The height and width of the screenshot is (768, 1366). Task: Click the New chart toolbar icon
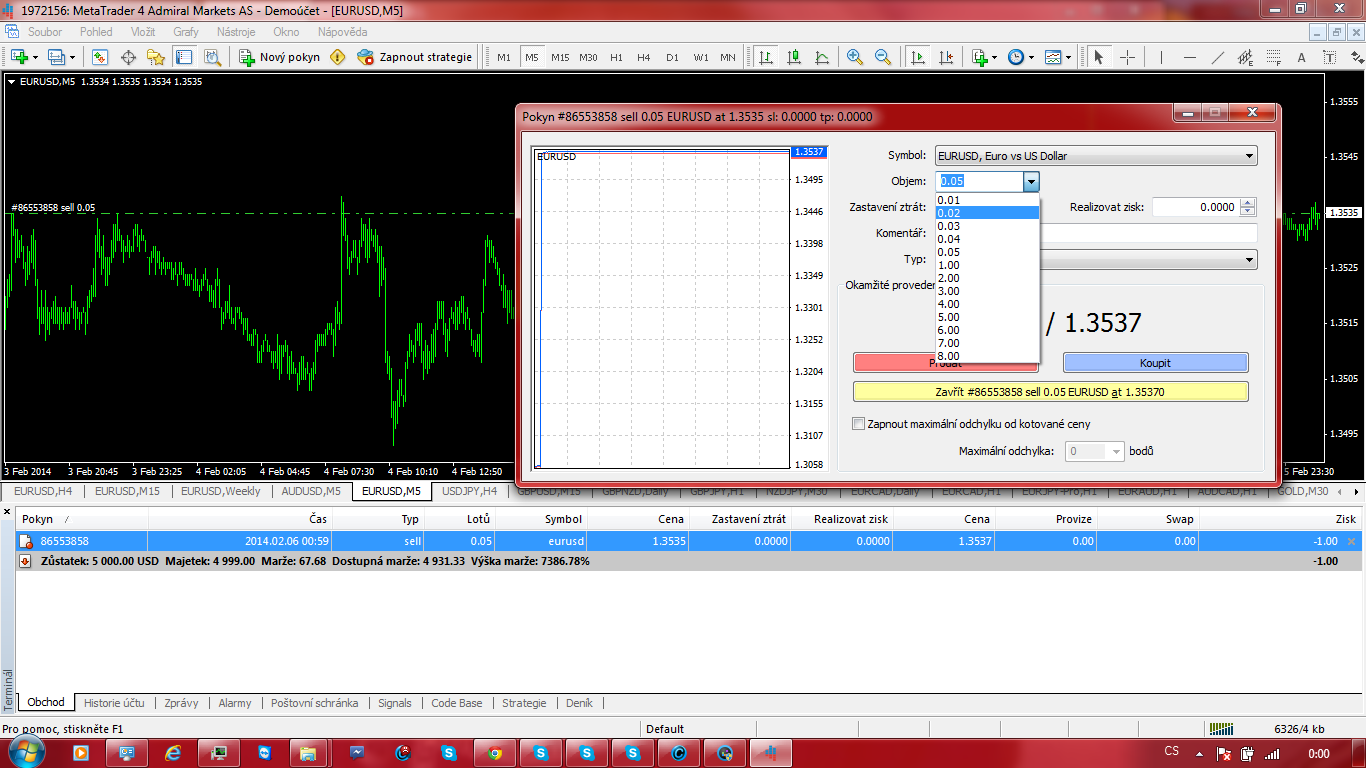tap(19, 57)
